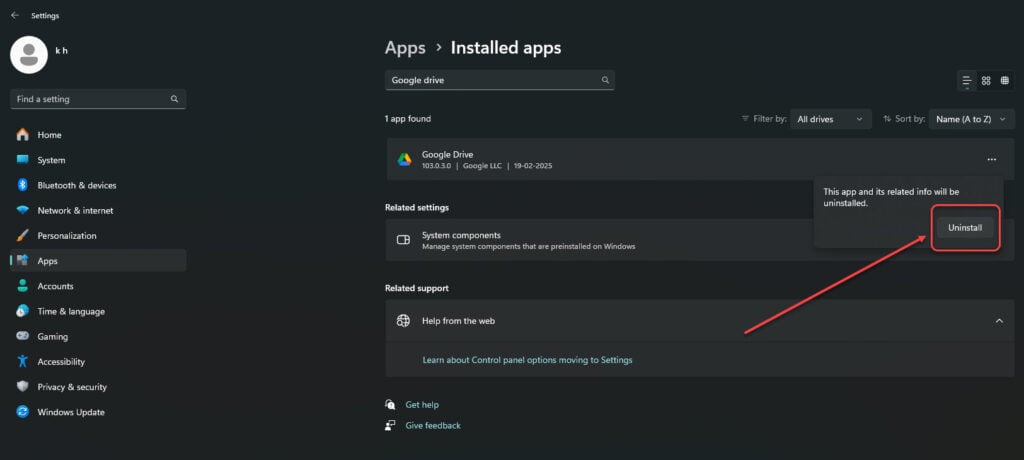
Task: Click the Help from the web globe icon
Action: point(404,321)
